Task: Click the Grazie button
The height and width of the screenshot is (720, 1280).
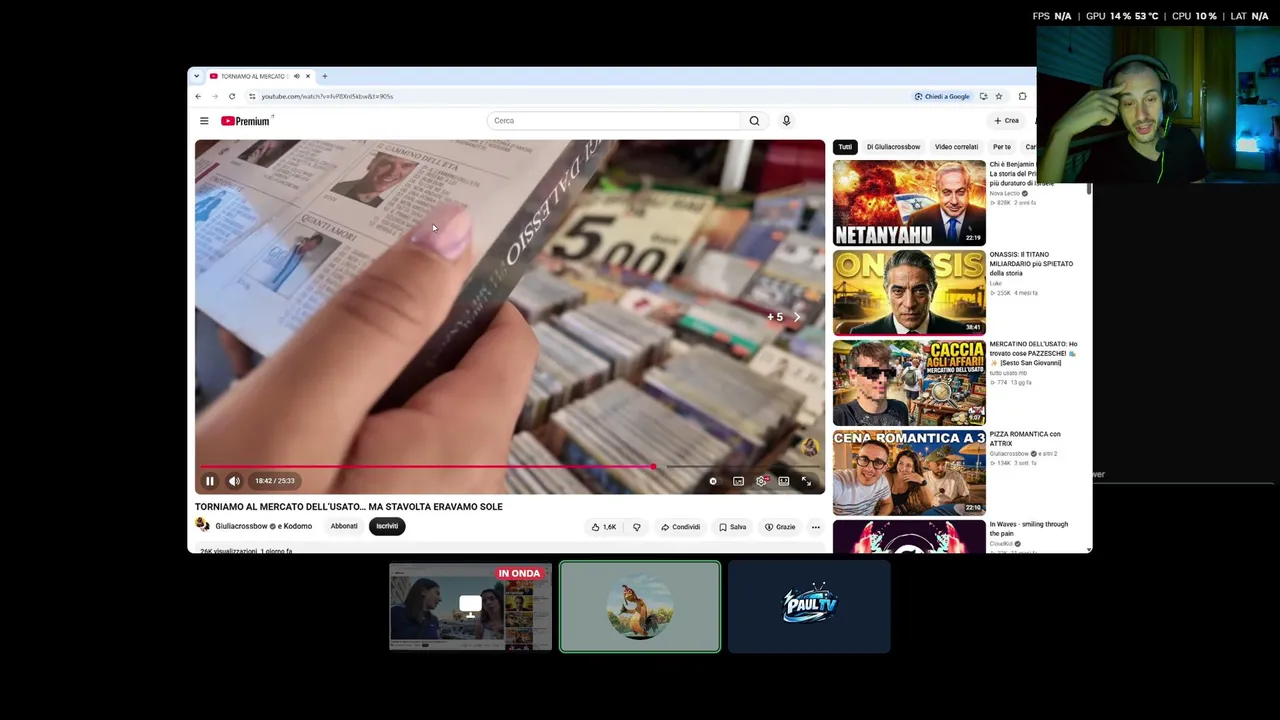Action: coord(780,527)
